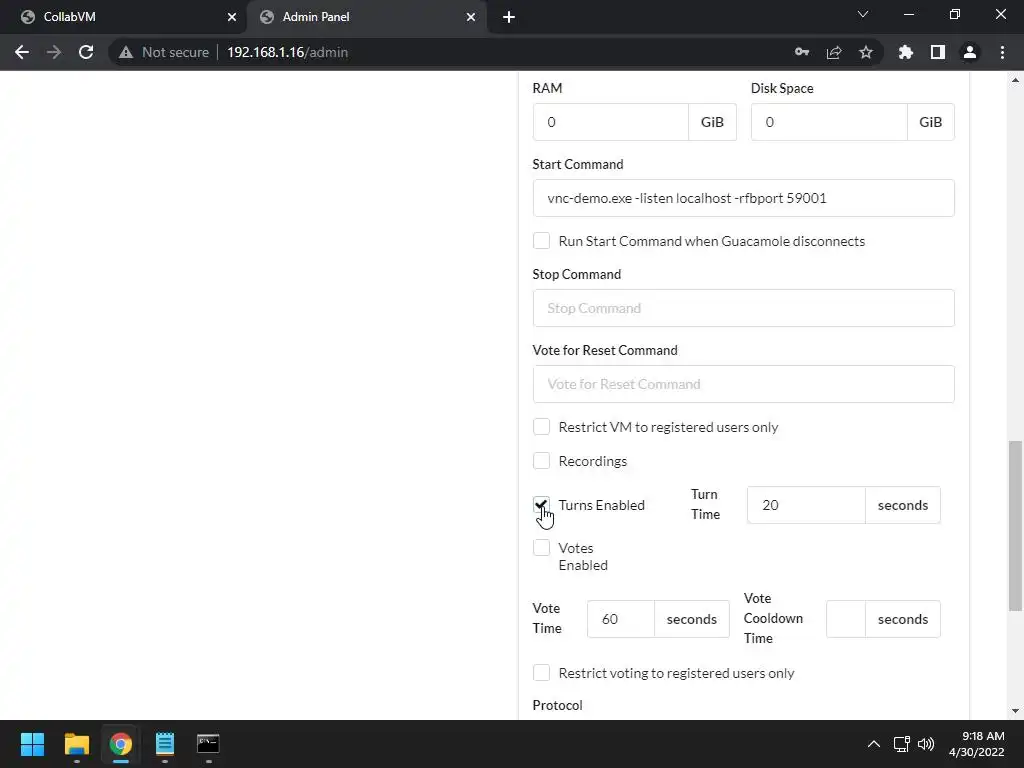Open File Explorer from the taskbar
This screenshot has height=768, width=1024.
tap(76, 744)
